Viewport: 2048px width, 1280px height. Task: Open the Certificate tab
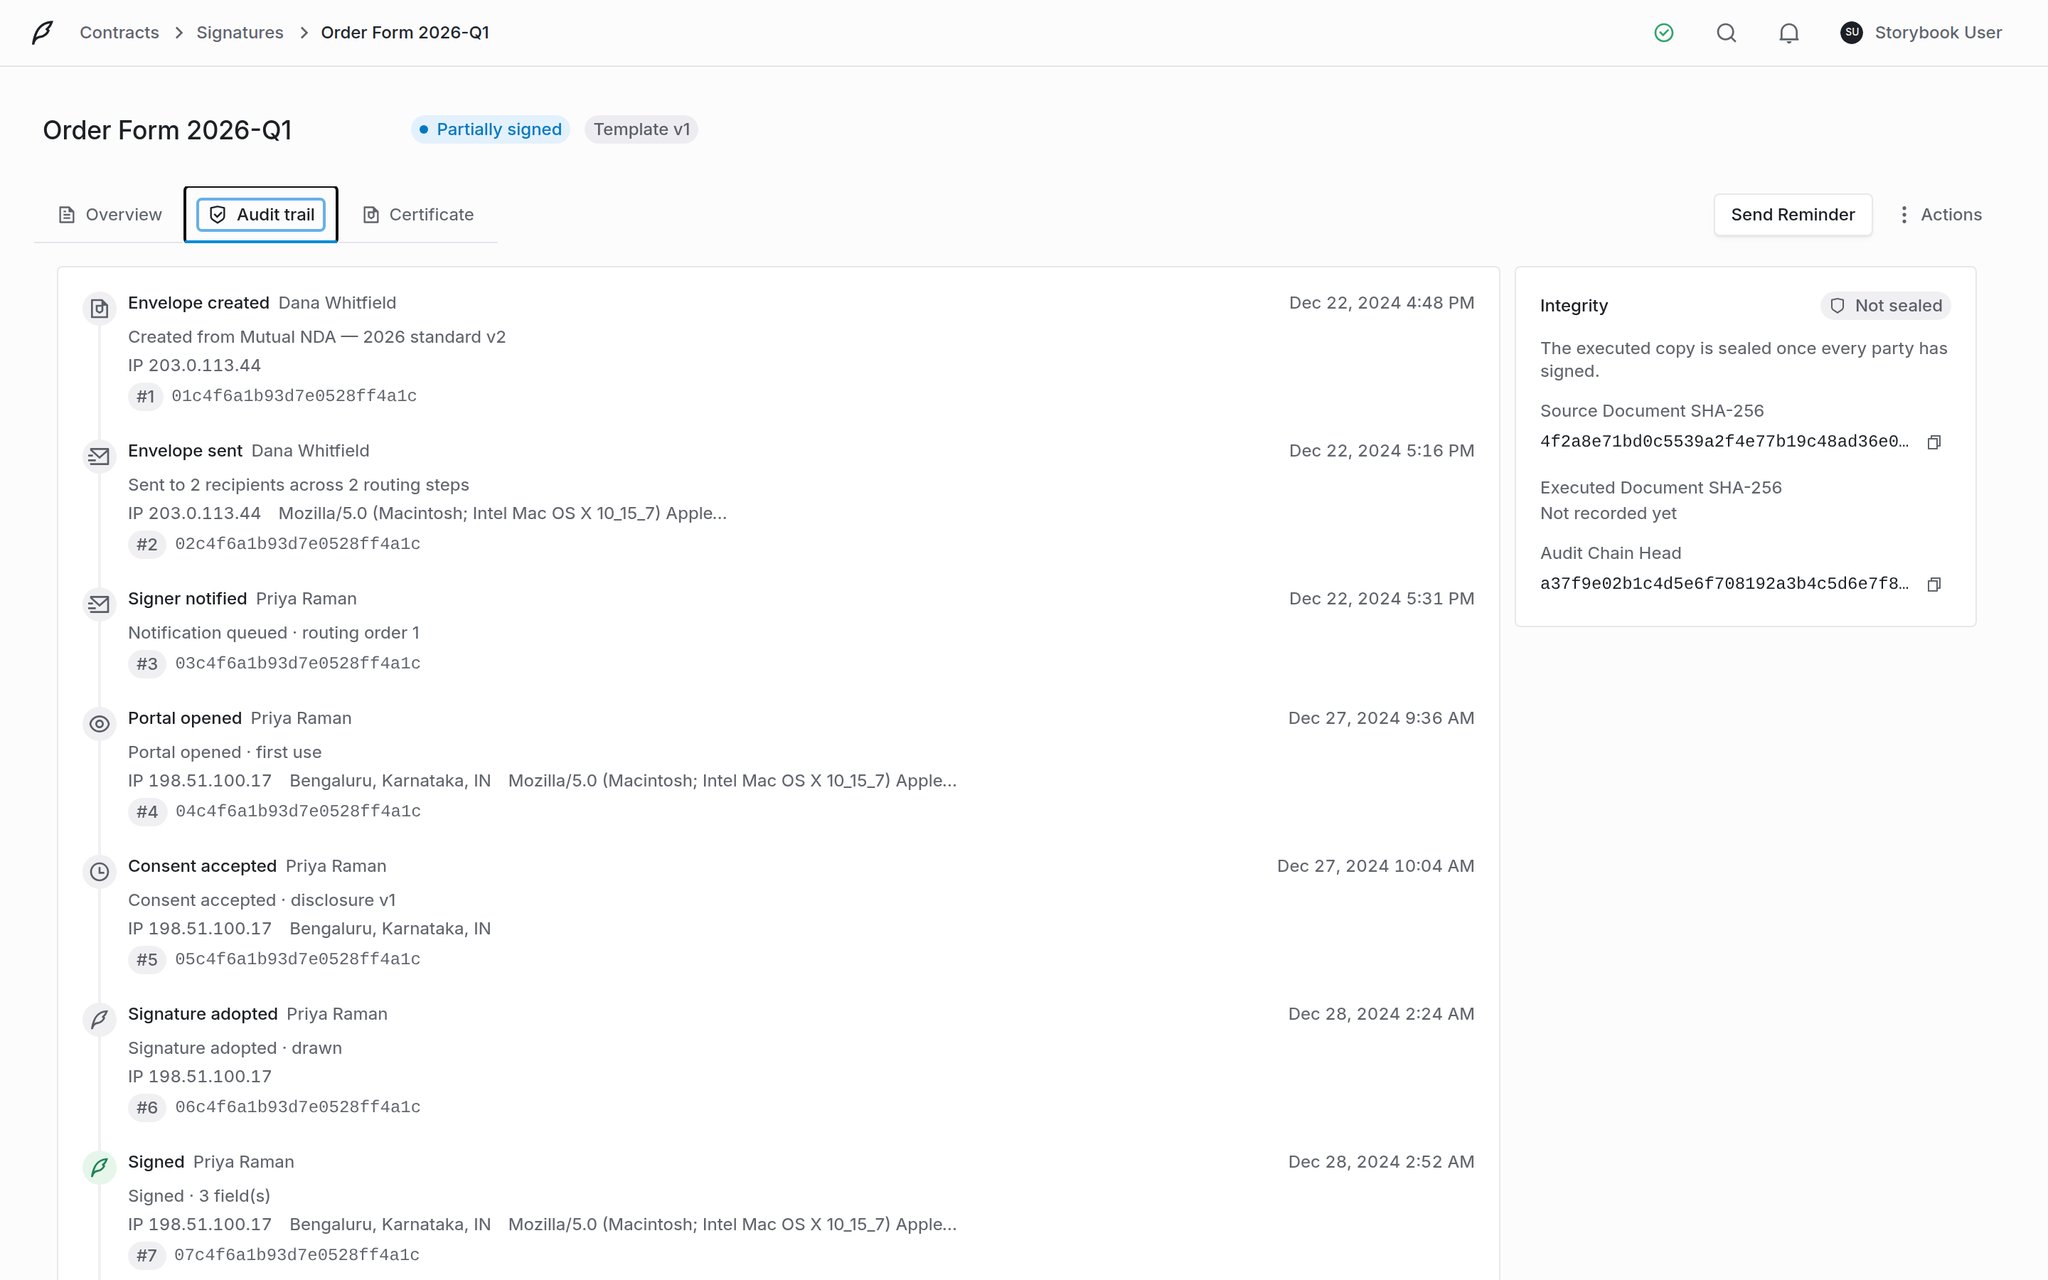[418, 215]
